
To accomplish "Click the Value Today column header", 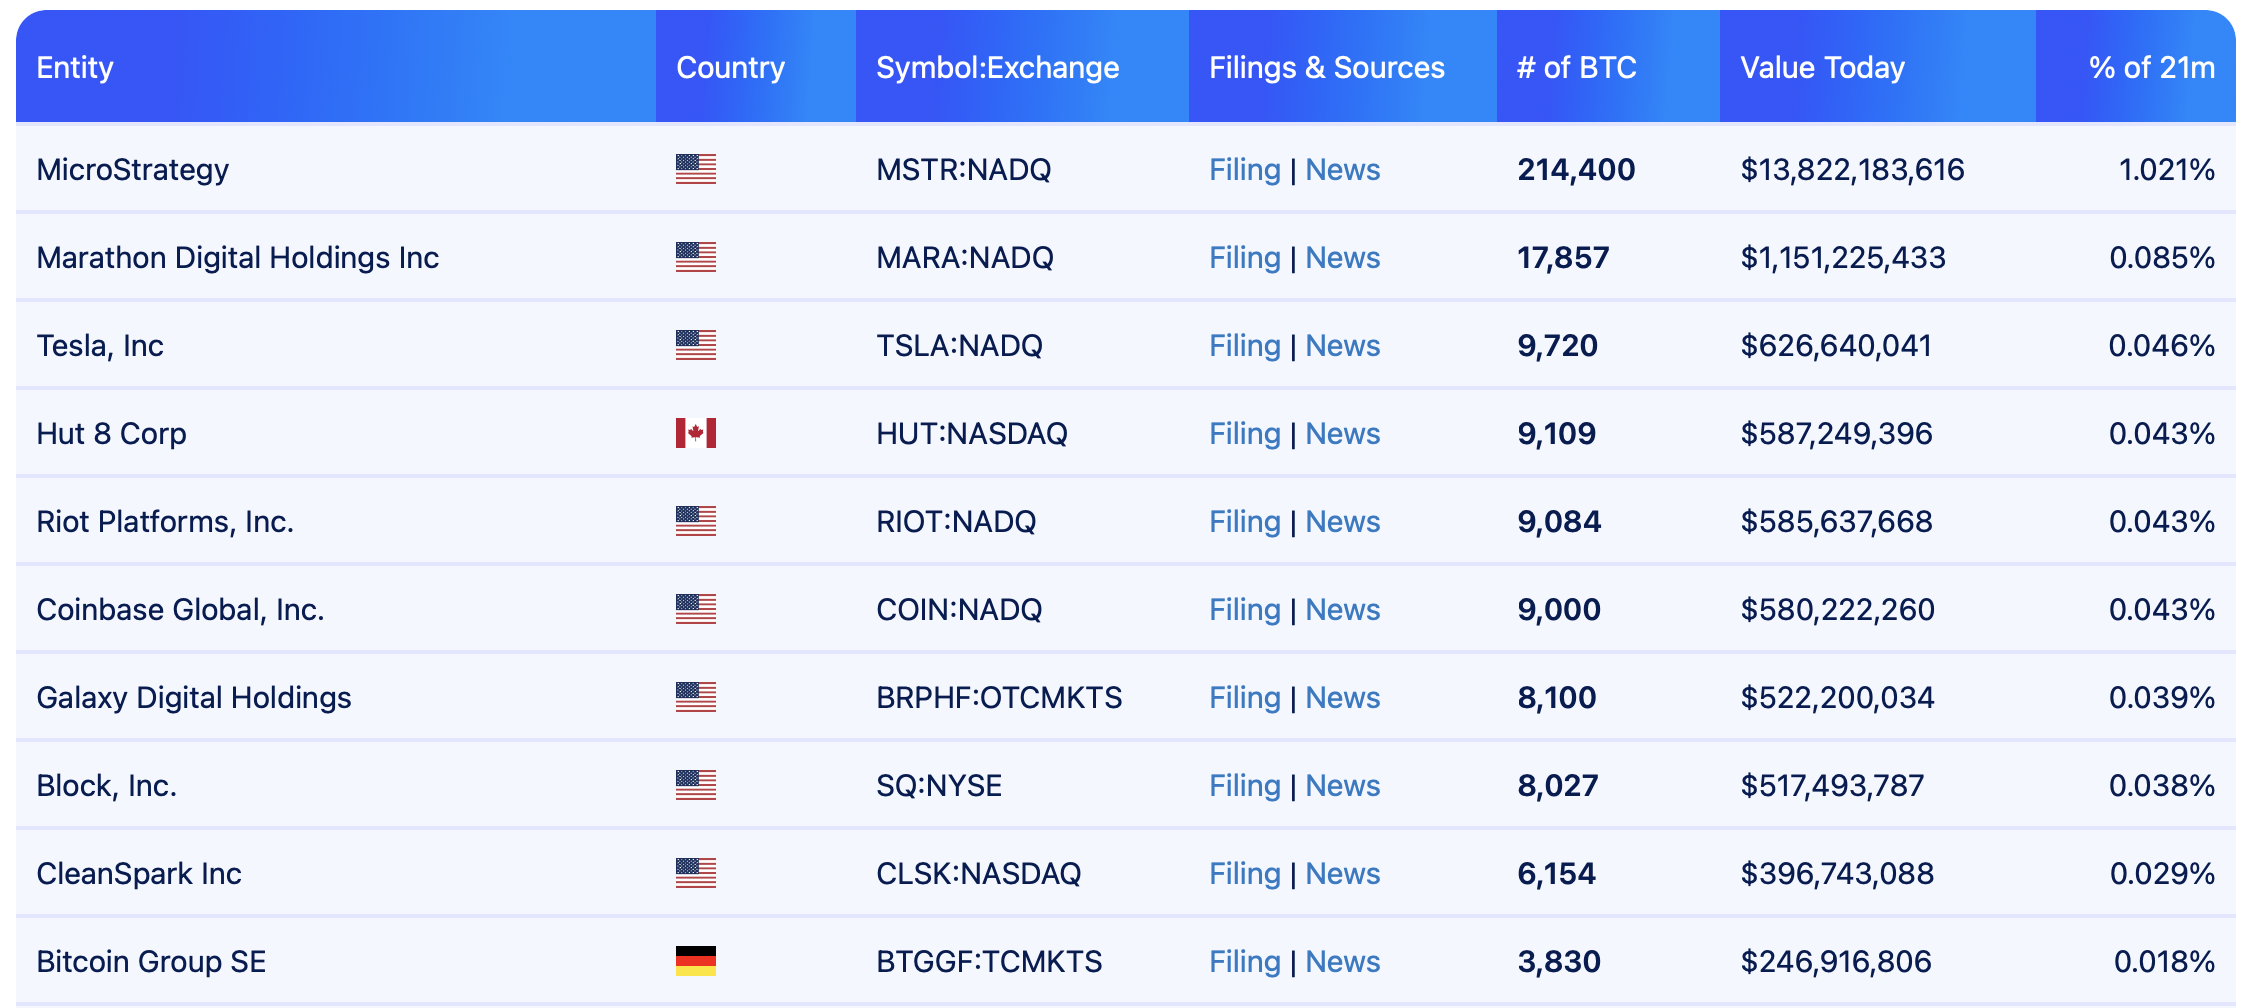I will 1822,67.
